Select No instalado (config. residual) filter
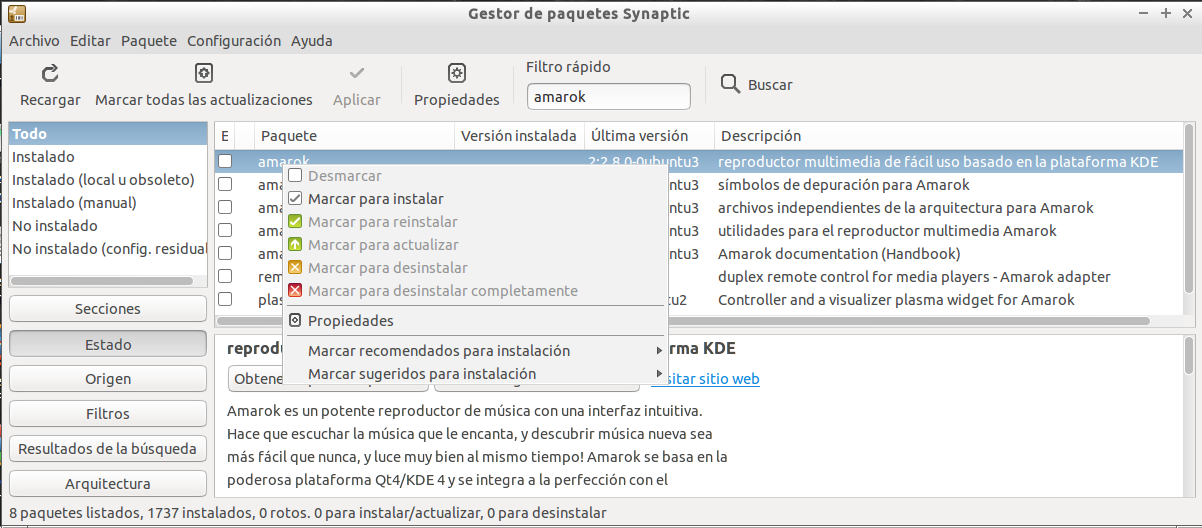Image resolution: width=1202 pixels, height=528 pixels. pyautogui.click(x=108, y=249)
